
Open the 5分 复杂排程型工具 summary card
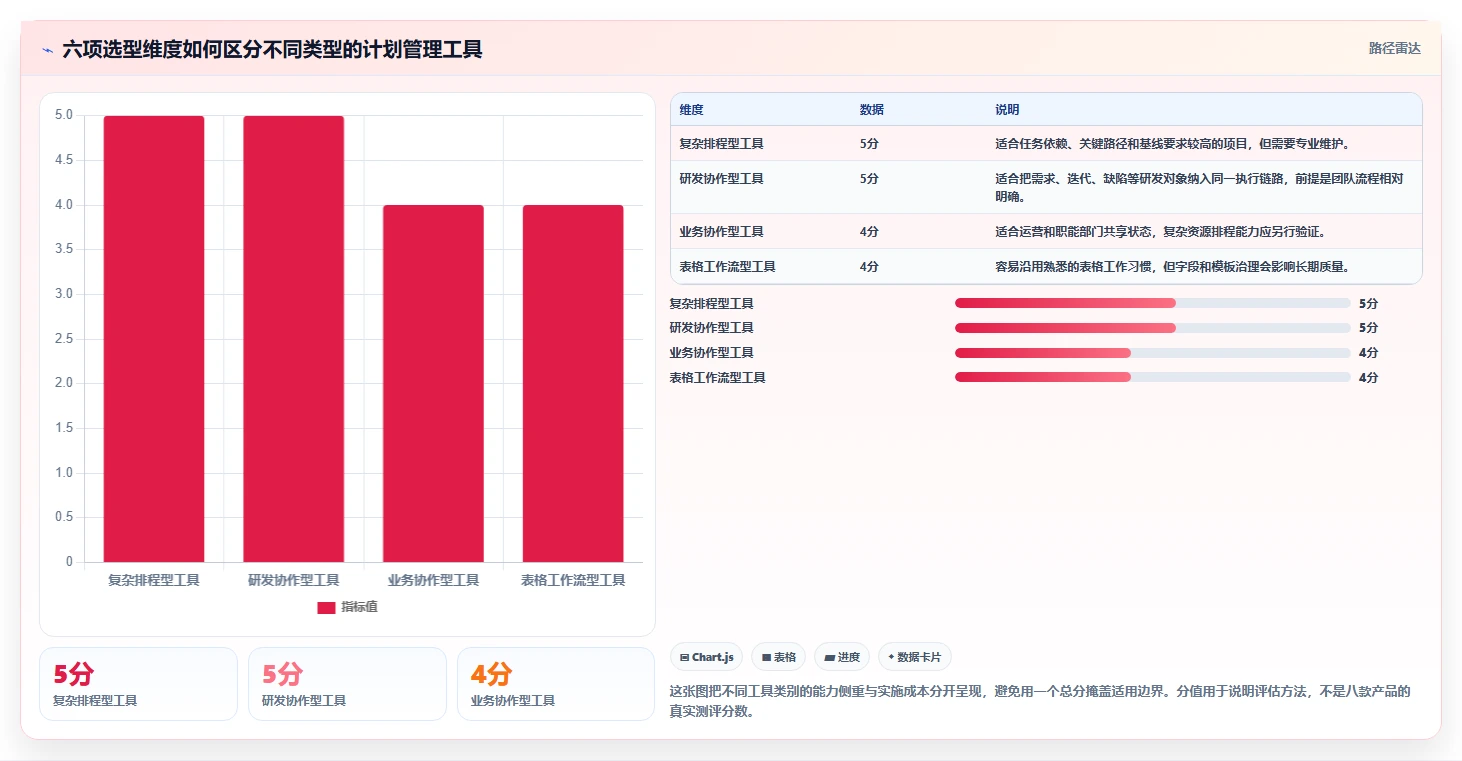click(x=138, y=684)
